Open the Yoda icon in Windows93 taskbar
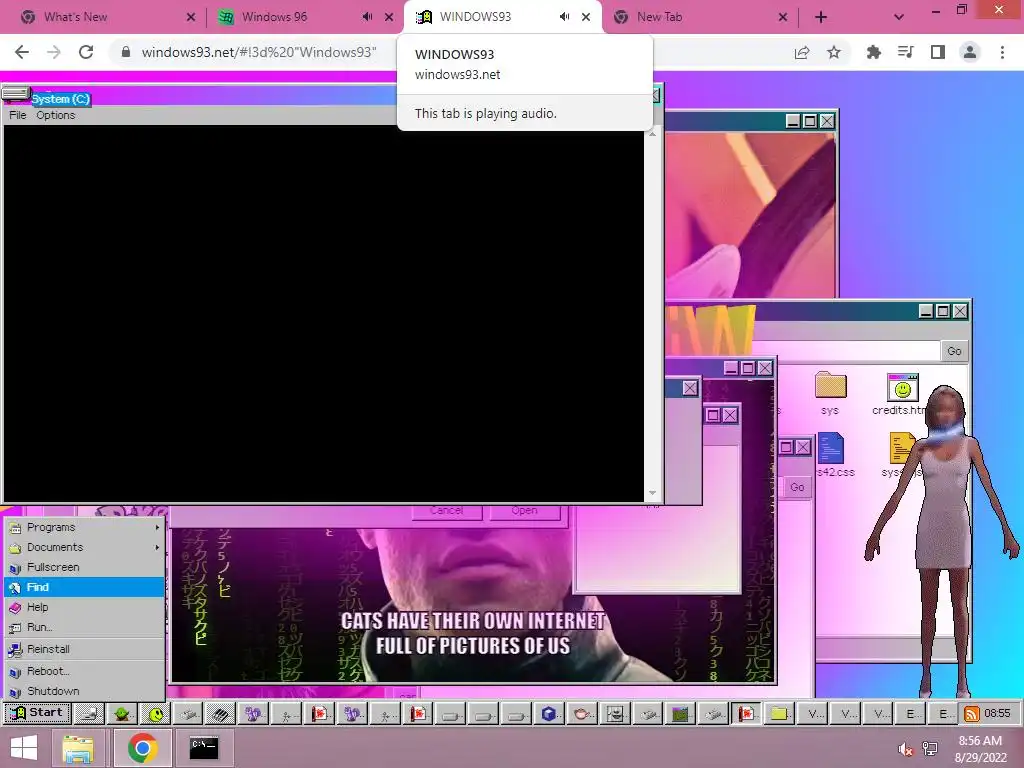 pos(122,714)
